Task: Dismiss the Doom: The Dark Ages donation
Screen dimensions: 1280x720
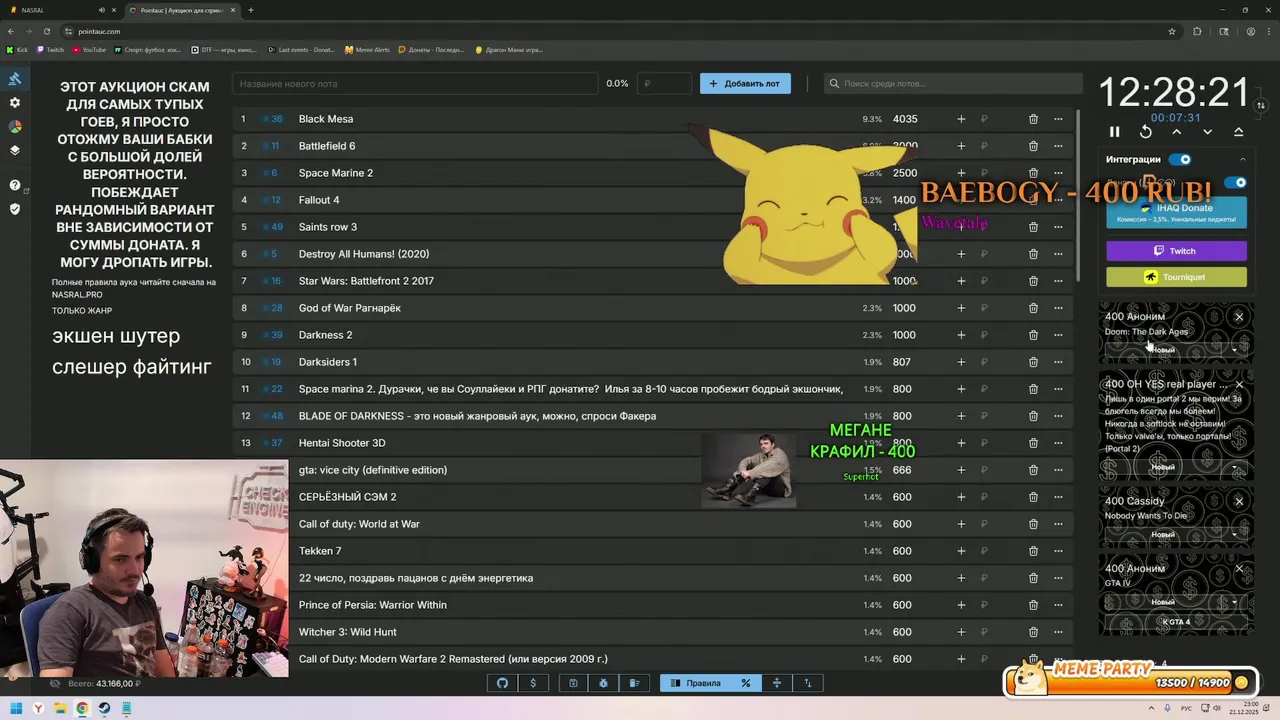Action: [x=1239, y=317]
